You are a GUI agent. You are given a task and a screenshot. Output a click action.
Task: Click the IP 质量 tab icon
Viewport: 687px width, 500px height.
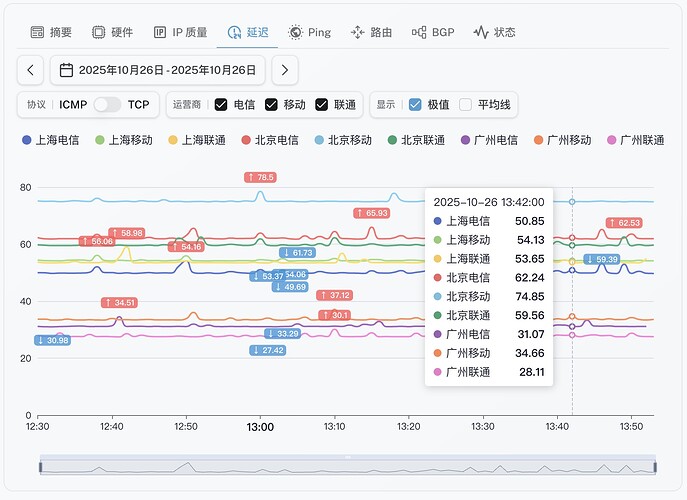(x=160, y=32)
